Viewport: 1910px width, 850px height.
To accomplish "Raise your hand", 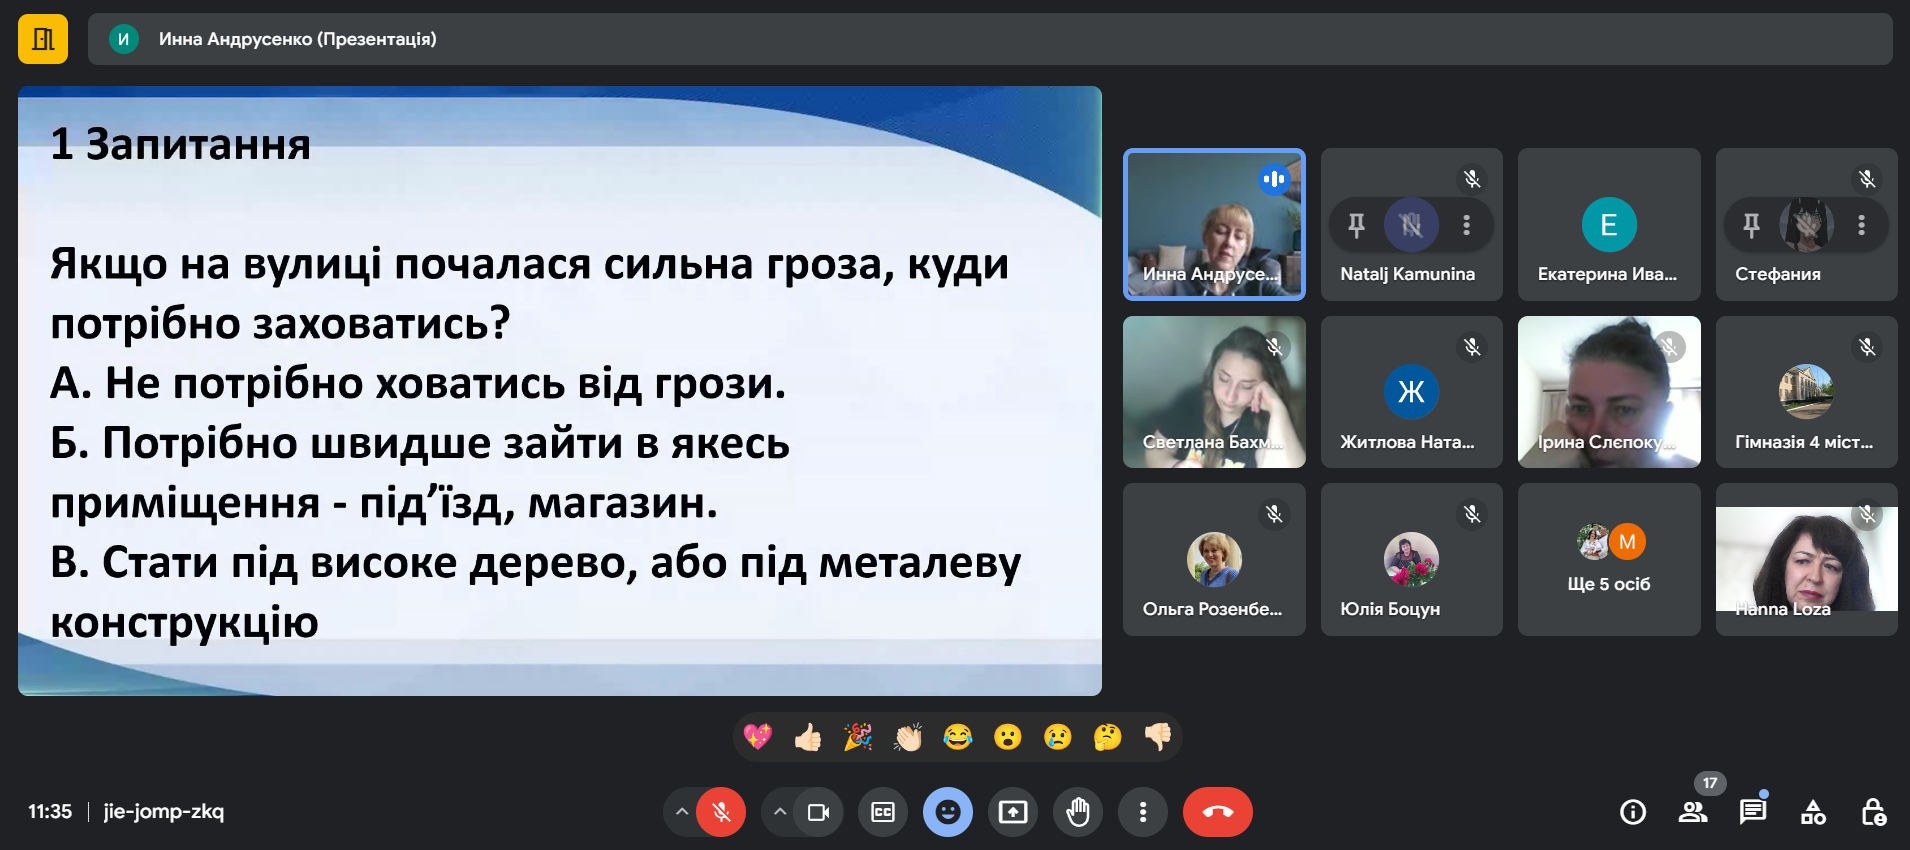I will pos(1078,812).
